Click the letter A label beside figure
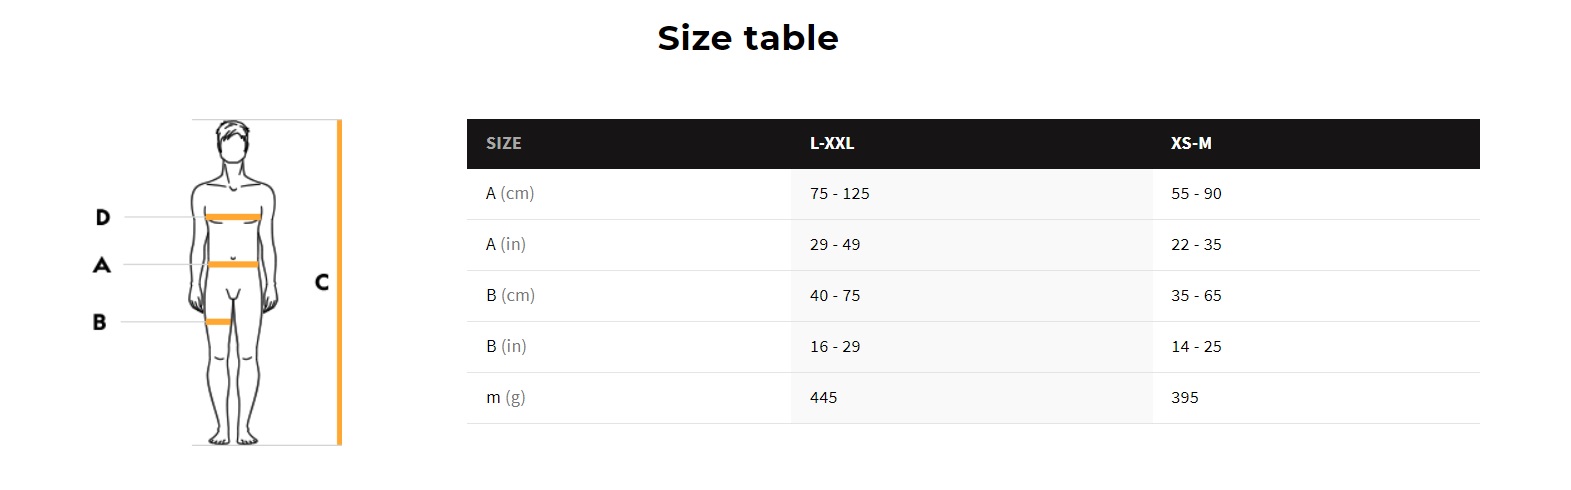 [x=101, y=265]
